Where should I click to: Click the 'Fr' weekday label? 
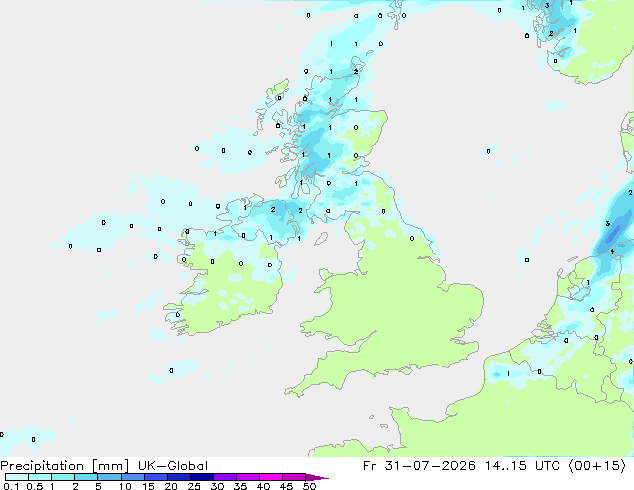pyautogui.click(x=370, y=466)
